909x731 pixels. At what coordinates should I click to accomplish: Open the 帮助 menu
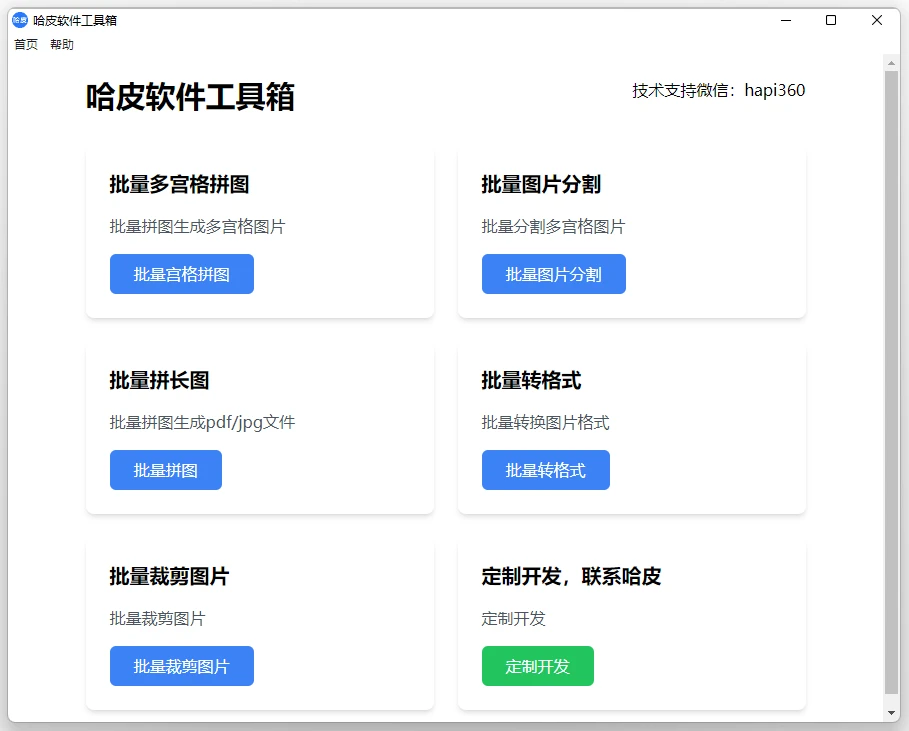pos(62,45)
